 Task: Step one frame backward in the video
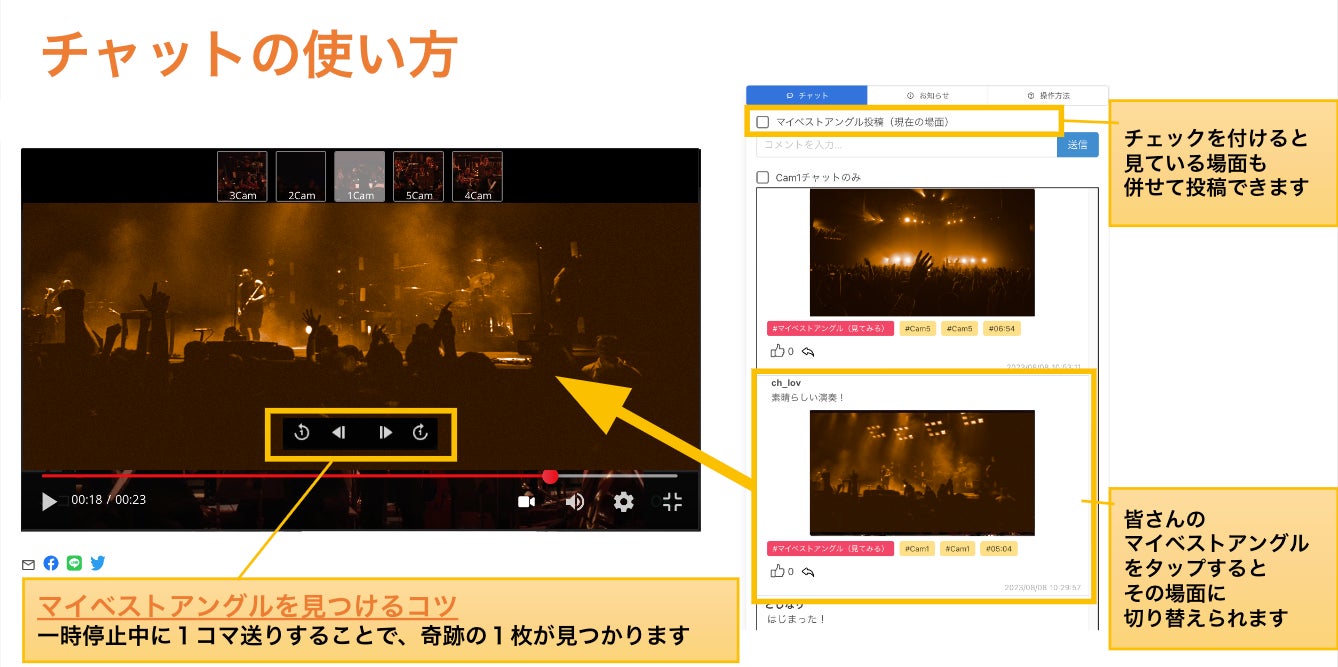click(338, 433)
